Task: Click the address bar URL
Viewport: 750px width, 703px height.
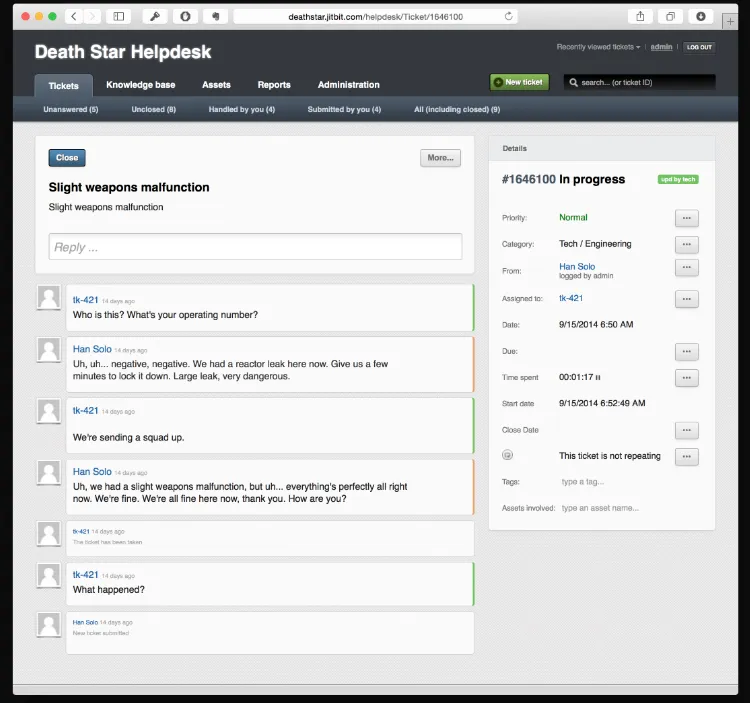Action: coord(375,17)
